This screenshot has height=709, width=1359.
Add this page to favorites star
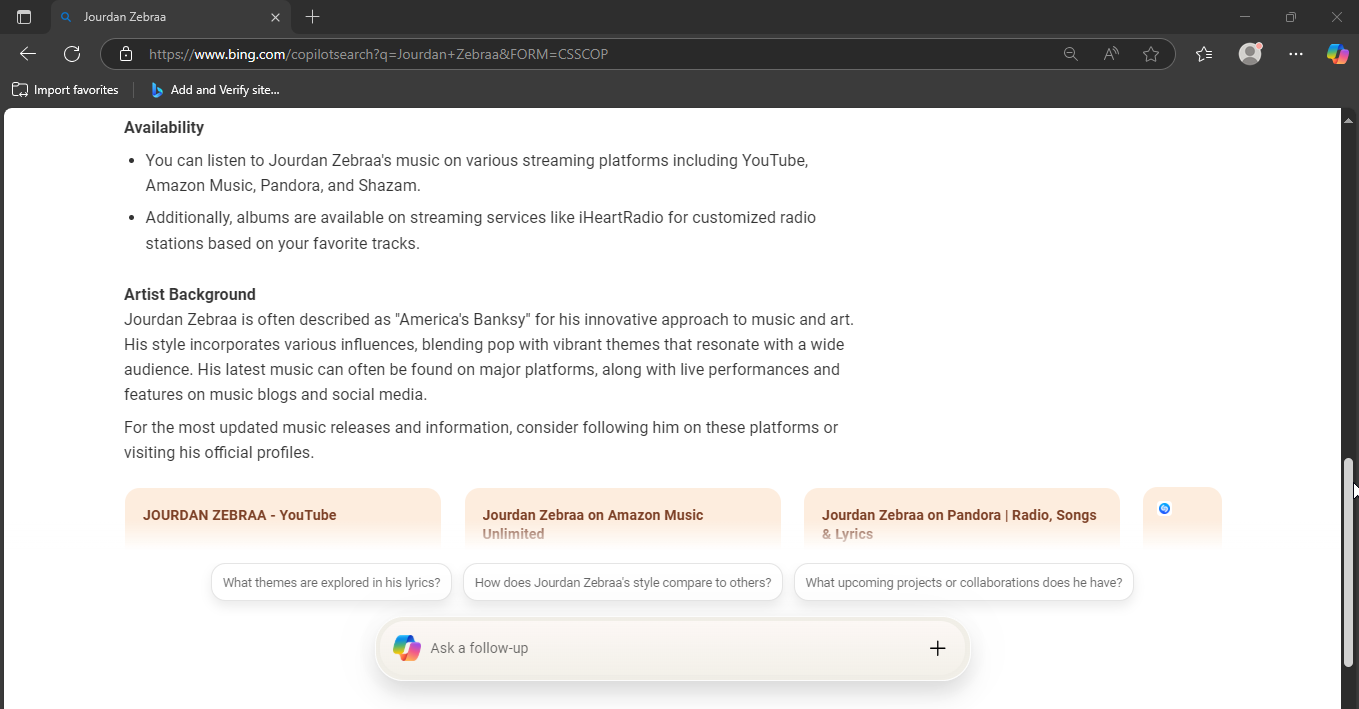(1151, 54)
